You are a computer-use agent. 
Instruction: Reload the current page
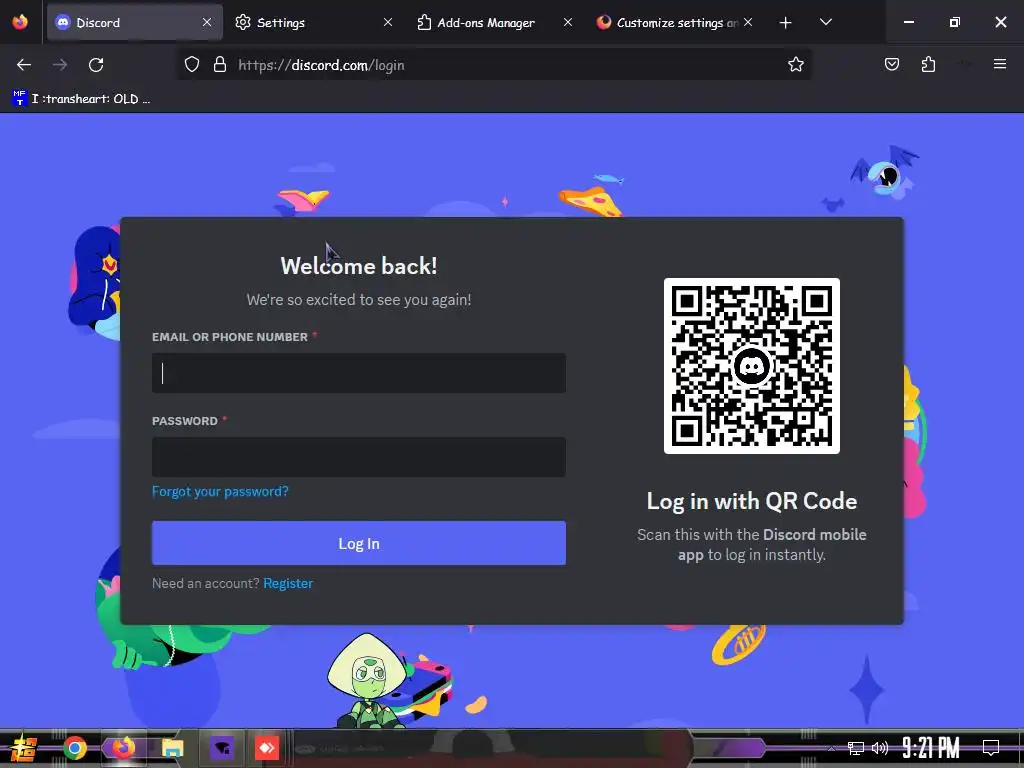click(x=96, y=65)
